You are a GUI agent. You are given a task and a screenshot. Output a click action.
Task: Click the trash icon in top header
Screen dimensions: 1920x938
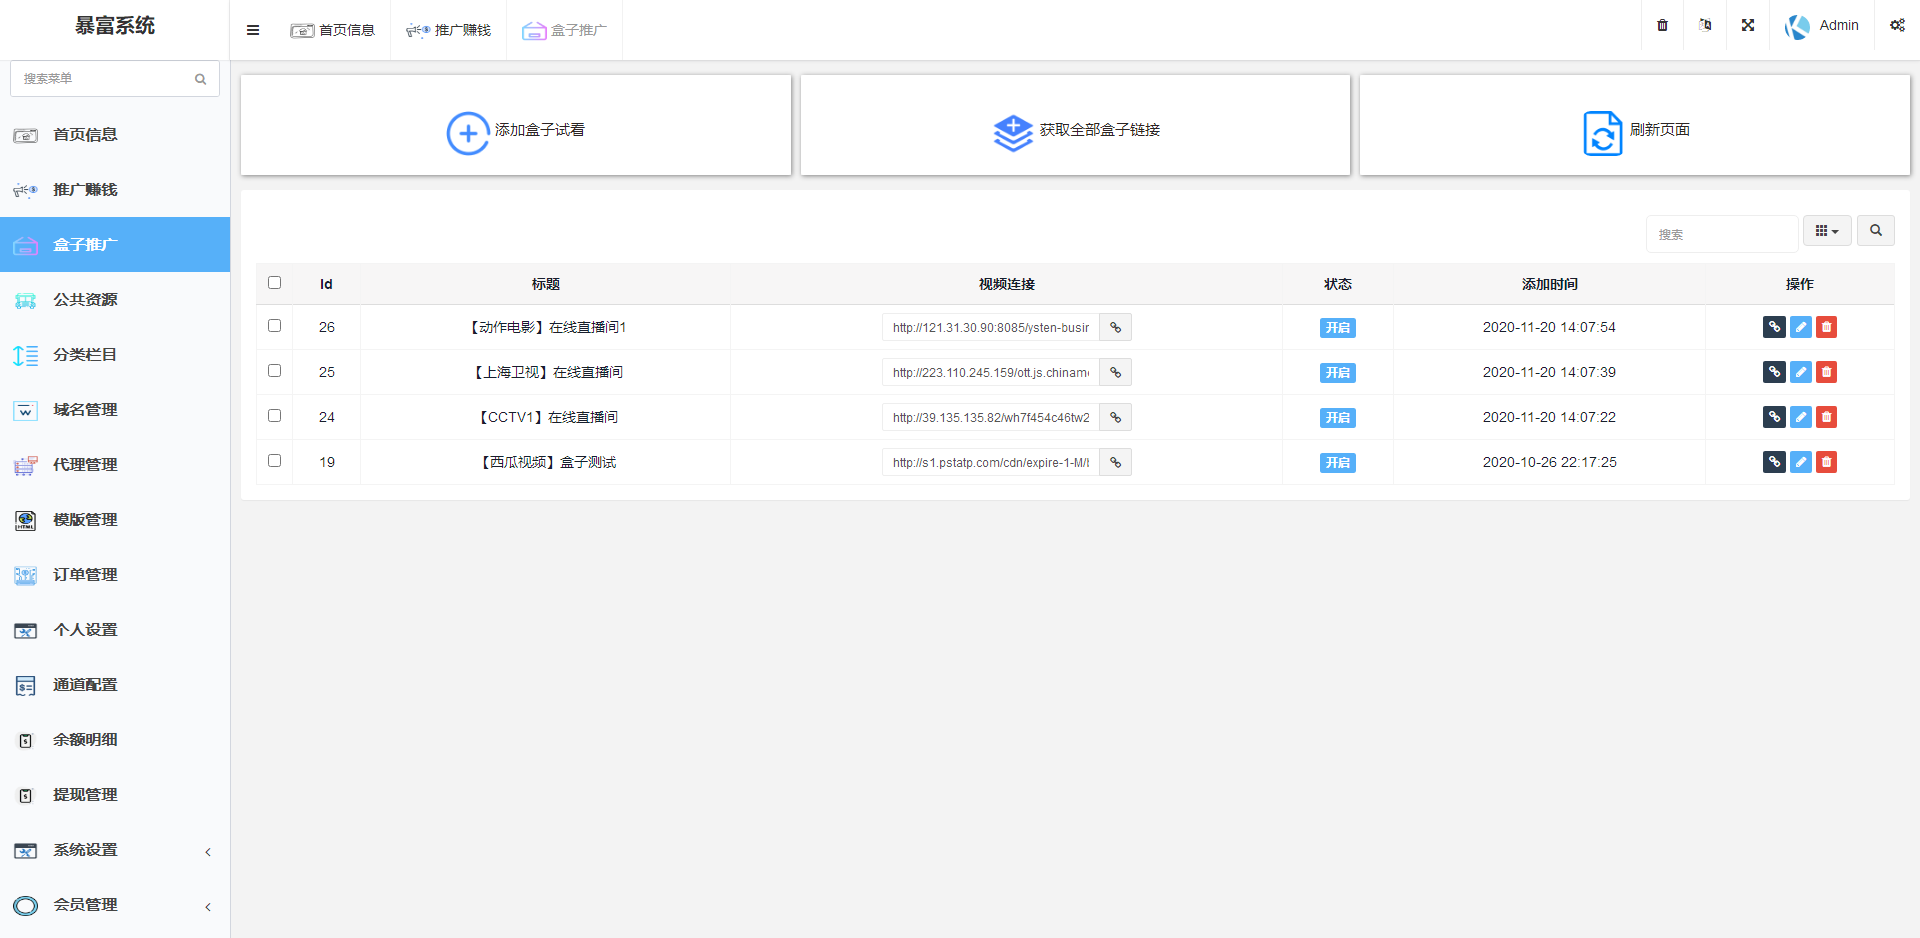click(1662, 25)
